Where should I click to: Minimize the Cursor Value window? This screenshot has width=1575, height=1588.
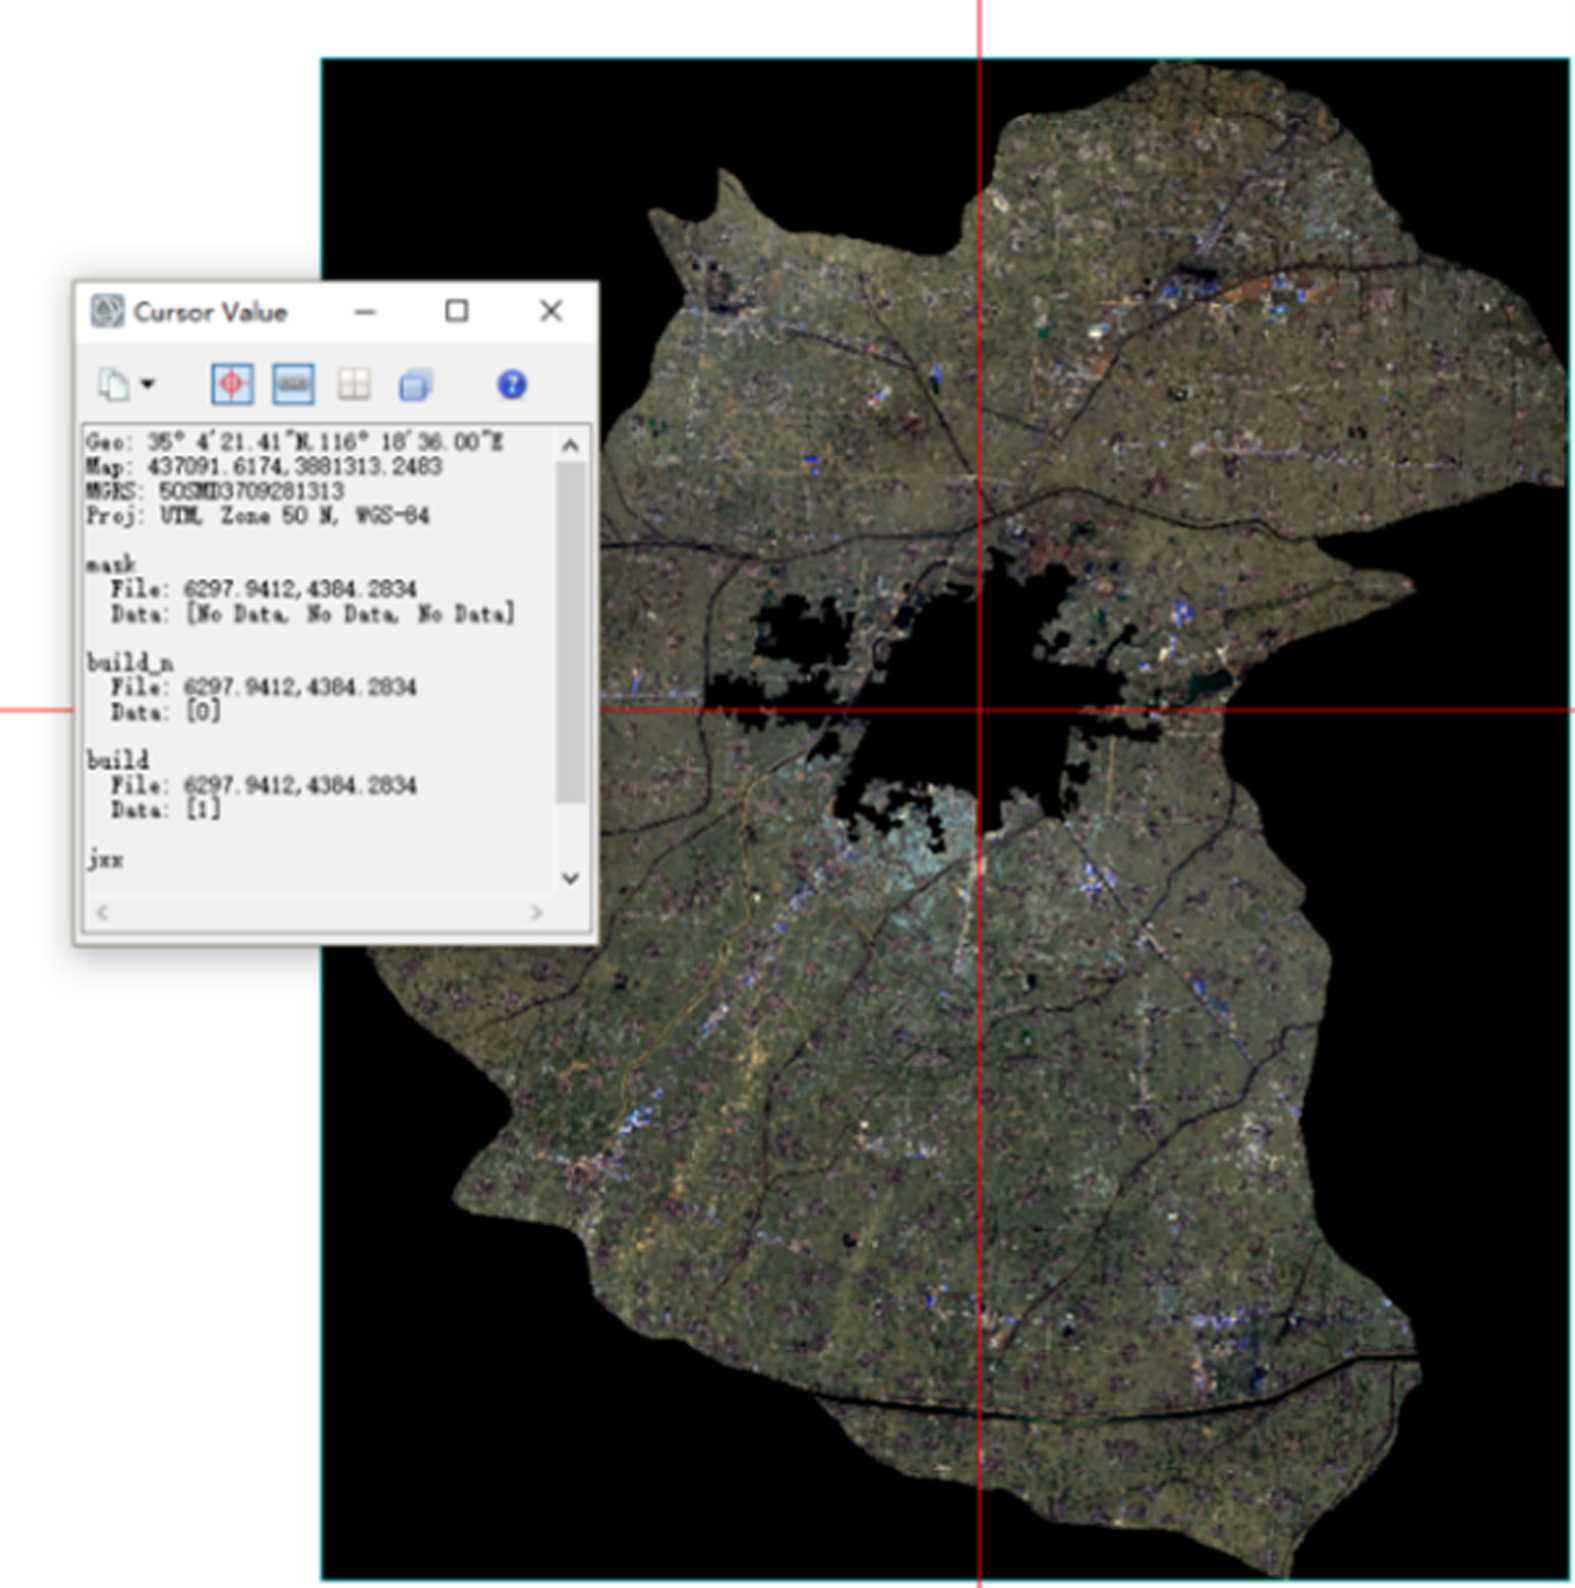(x=366, y=312)
